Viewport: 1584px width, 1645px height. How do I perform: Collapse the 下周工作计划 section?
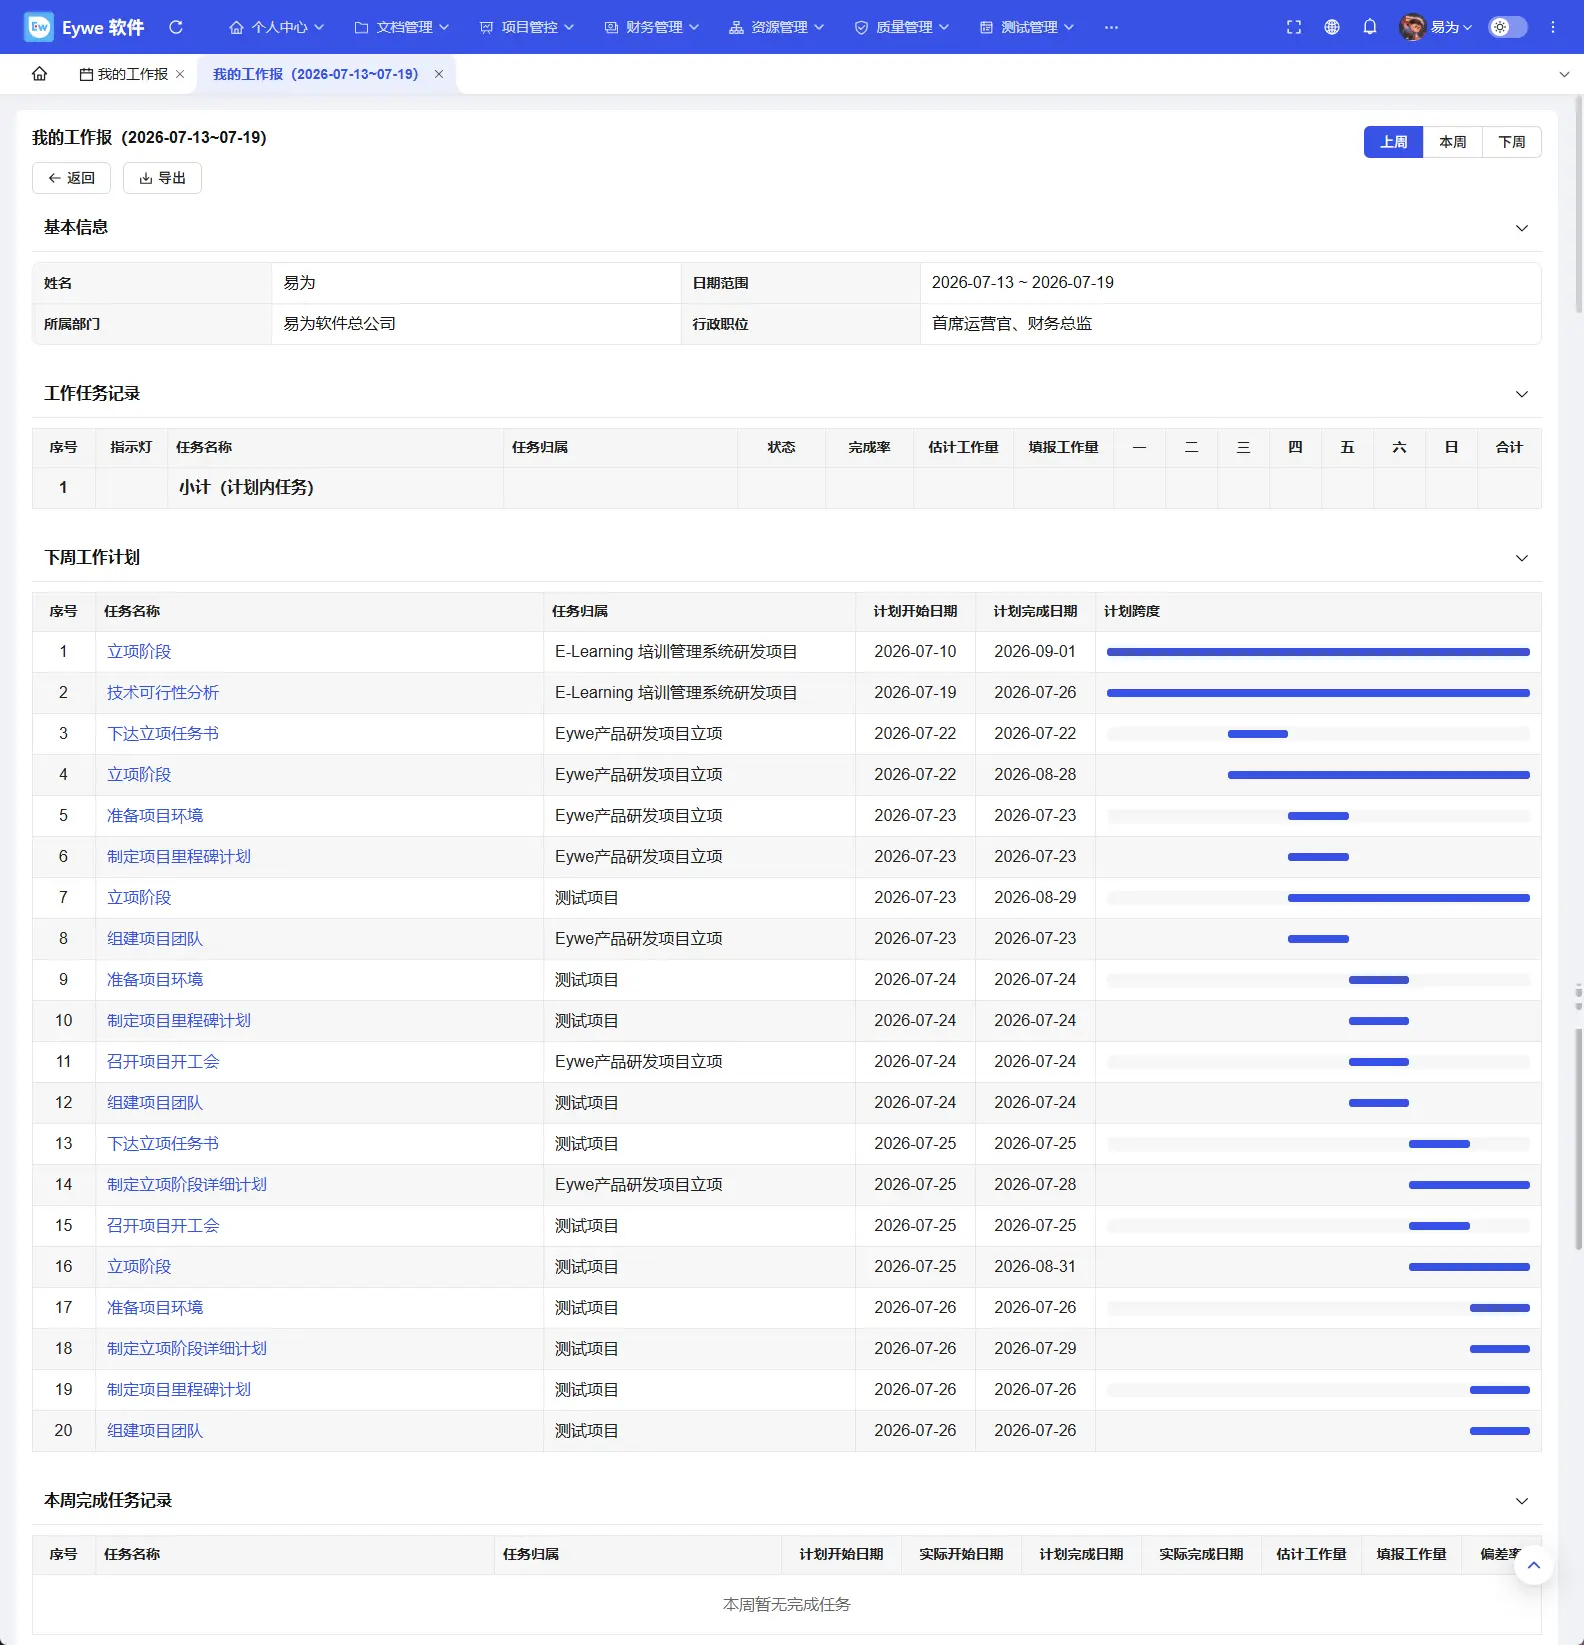tap(1522, 558)
